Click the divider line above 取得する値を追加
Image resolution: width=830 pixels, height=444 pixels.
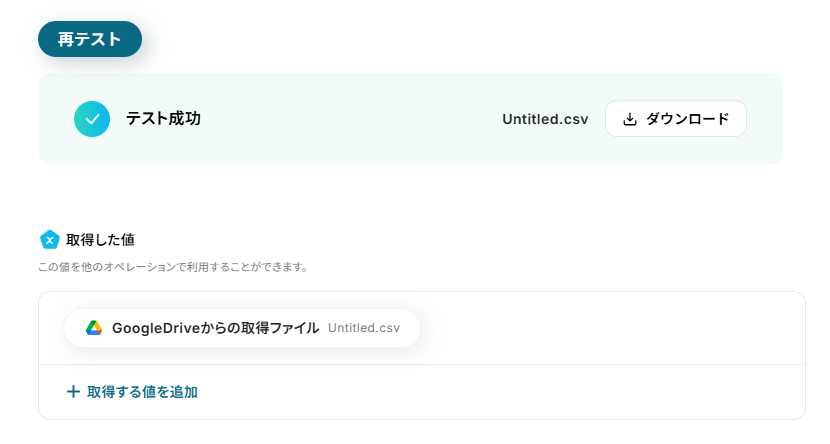click(422, 364)
